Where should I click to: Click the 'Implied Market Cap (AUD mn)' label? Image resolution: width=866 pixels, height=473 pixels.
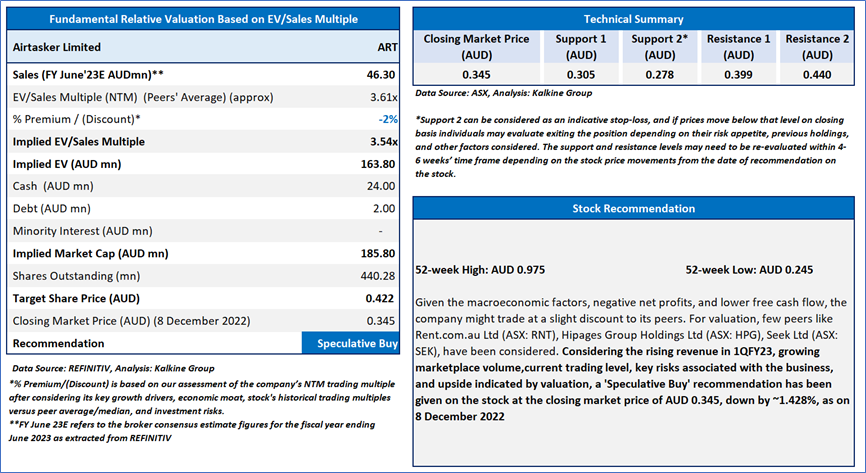pyautogui.click(x=91, y=254)
